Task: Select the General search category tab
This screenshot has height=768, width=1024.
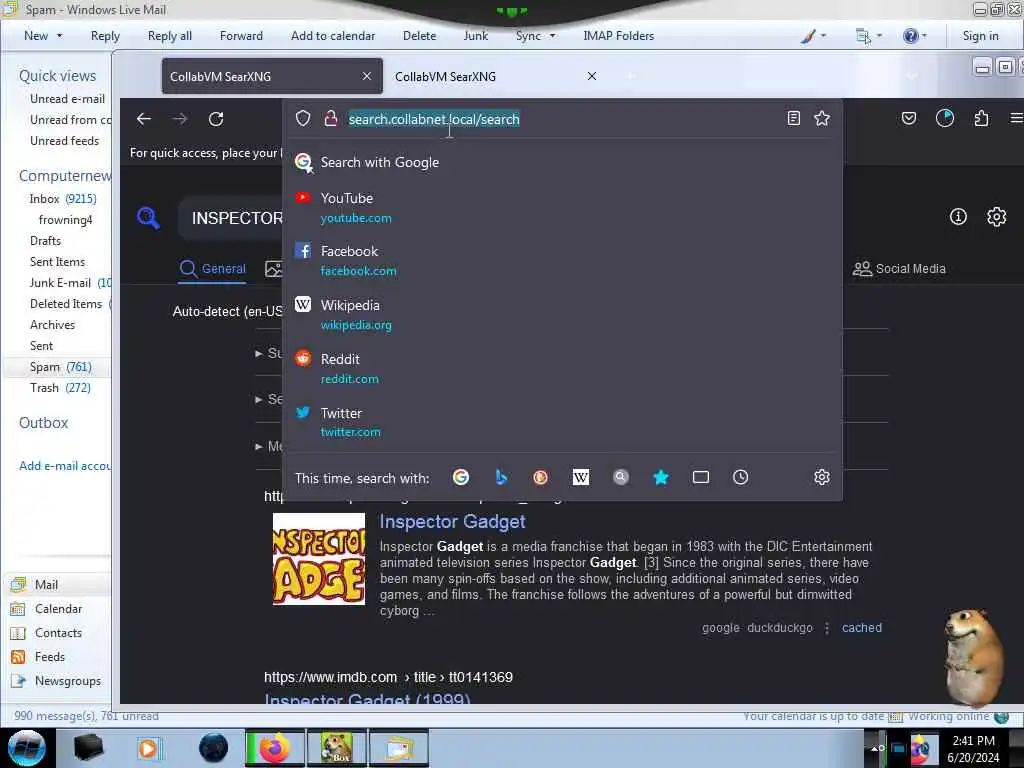Action: click(x=213, y=268)
